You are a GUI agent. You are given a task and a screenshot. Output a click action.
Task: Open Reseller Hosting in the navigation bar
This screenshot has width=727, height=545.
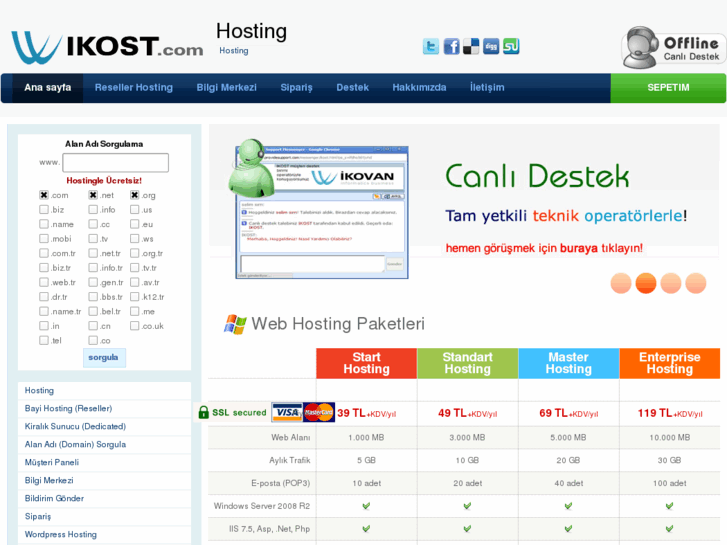click(134, 88)
